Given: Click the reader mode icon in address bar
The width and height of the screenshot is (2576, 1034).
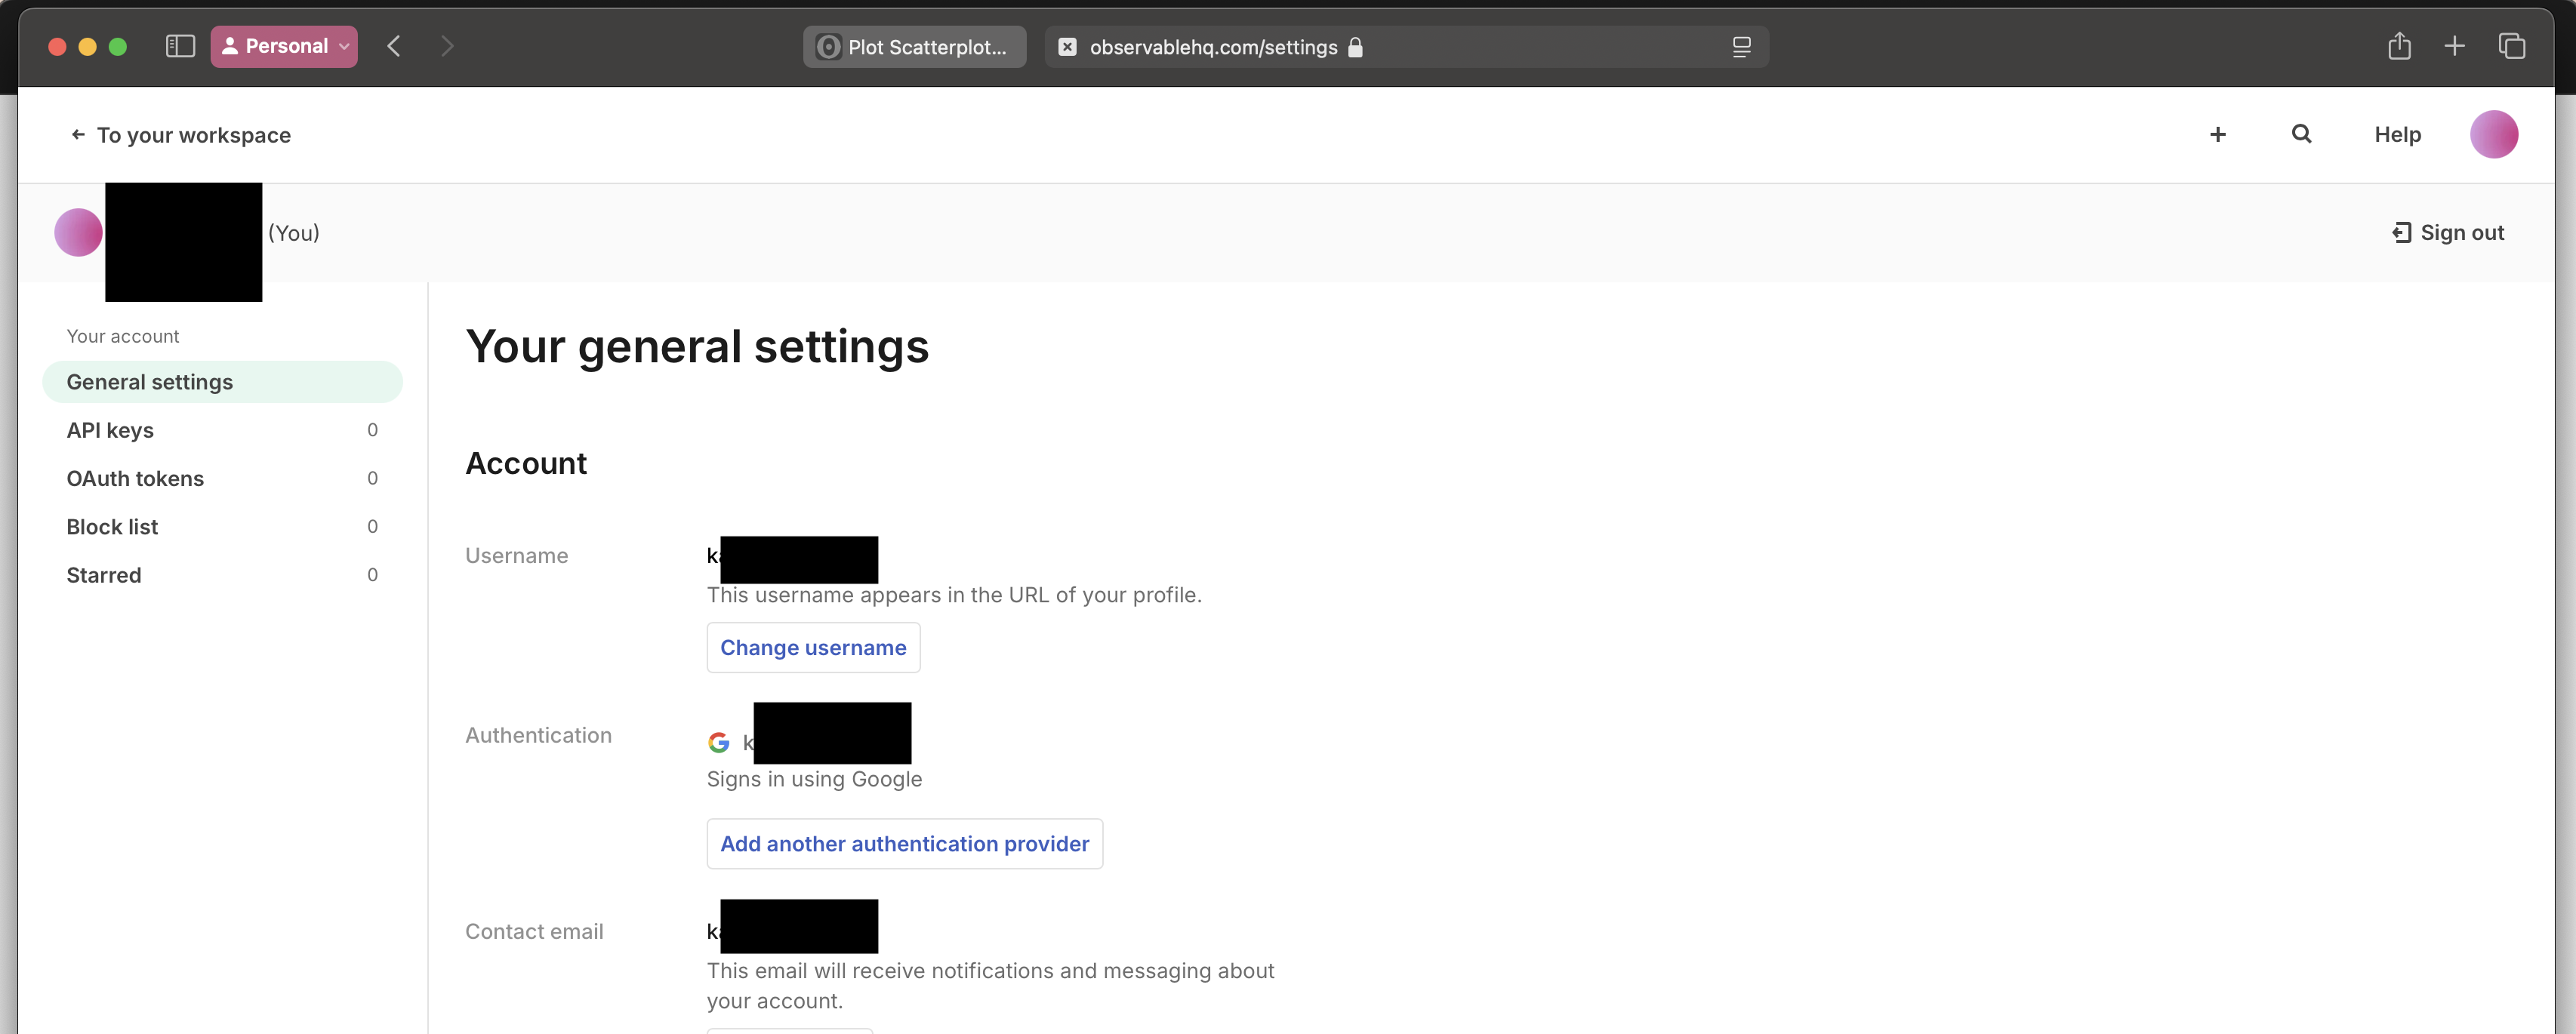Looking at the screenshot, I should click(1741, 47).
